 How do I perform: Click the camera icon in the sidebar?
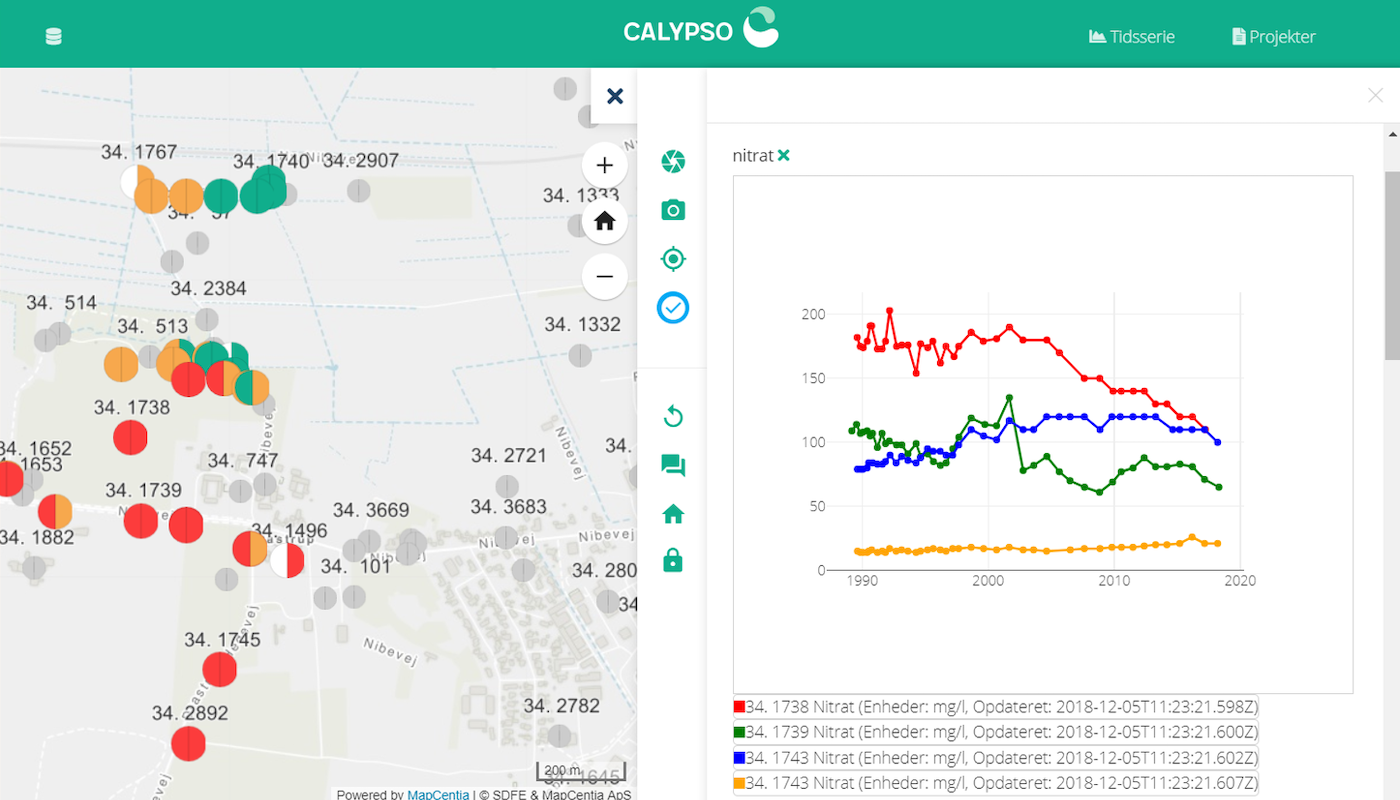click(673, 210)
